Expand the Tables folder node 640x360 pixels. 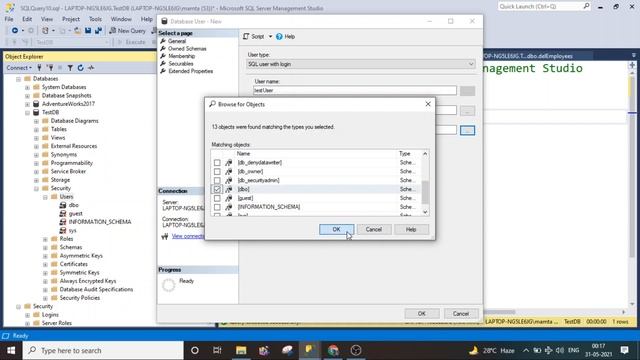click(36, 129)
